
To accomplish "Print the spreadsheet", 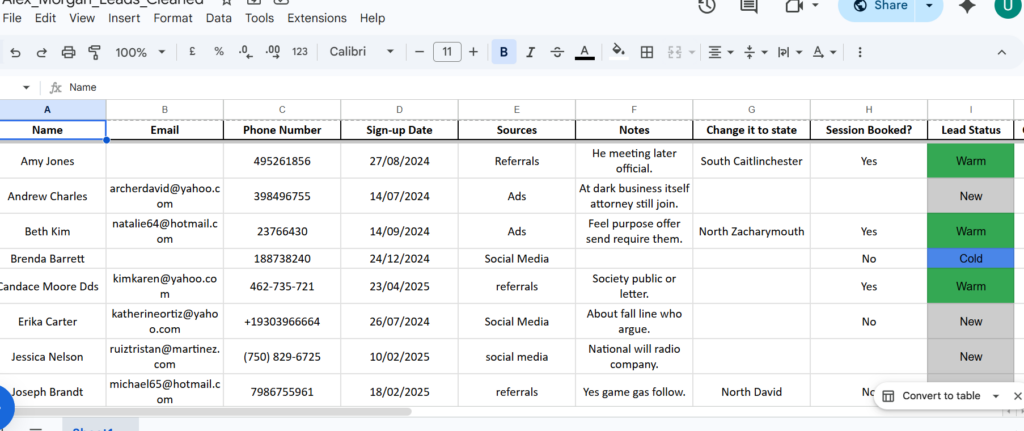I will [68, 52].
